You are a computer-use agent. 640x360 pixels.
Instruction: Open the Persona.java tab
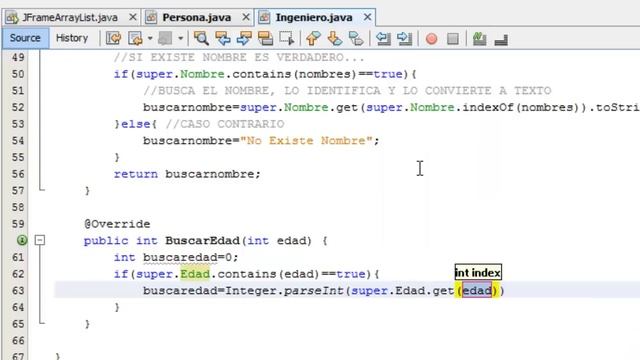point(197,18)
